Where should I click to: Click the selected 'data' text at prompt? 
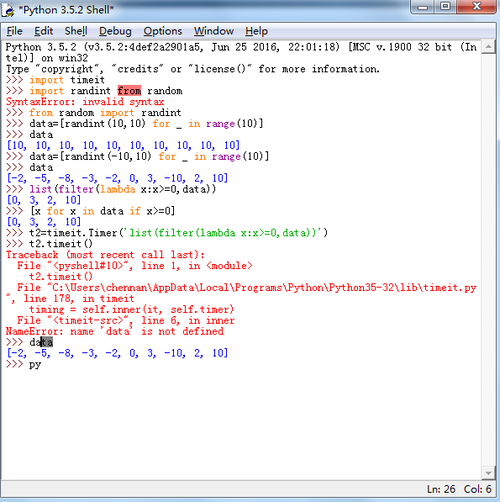41,342
